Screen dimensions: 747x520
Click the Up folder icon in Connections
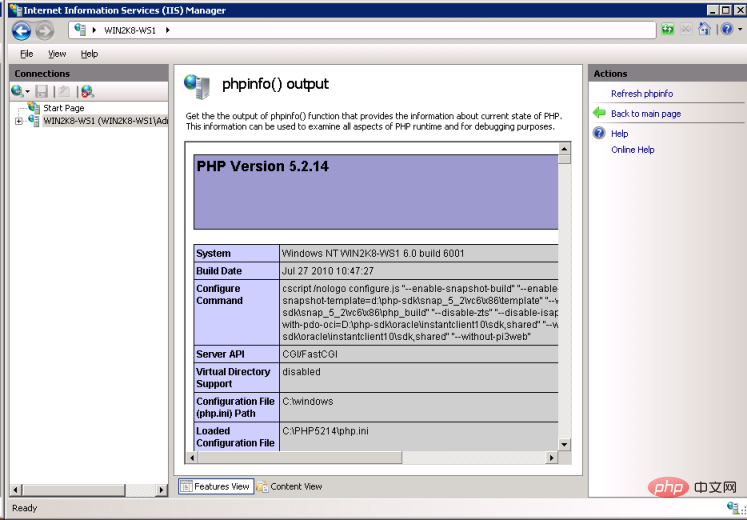(x=64, y=91)
